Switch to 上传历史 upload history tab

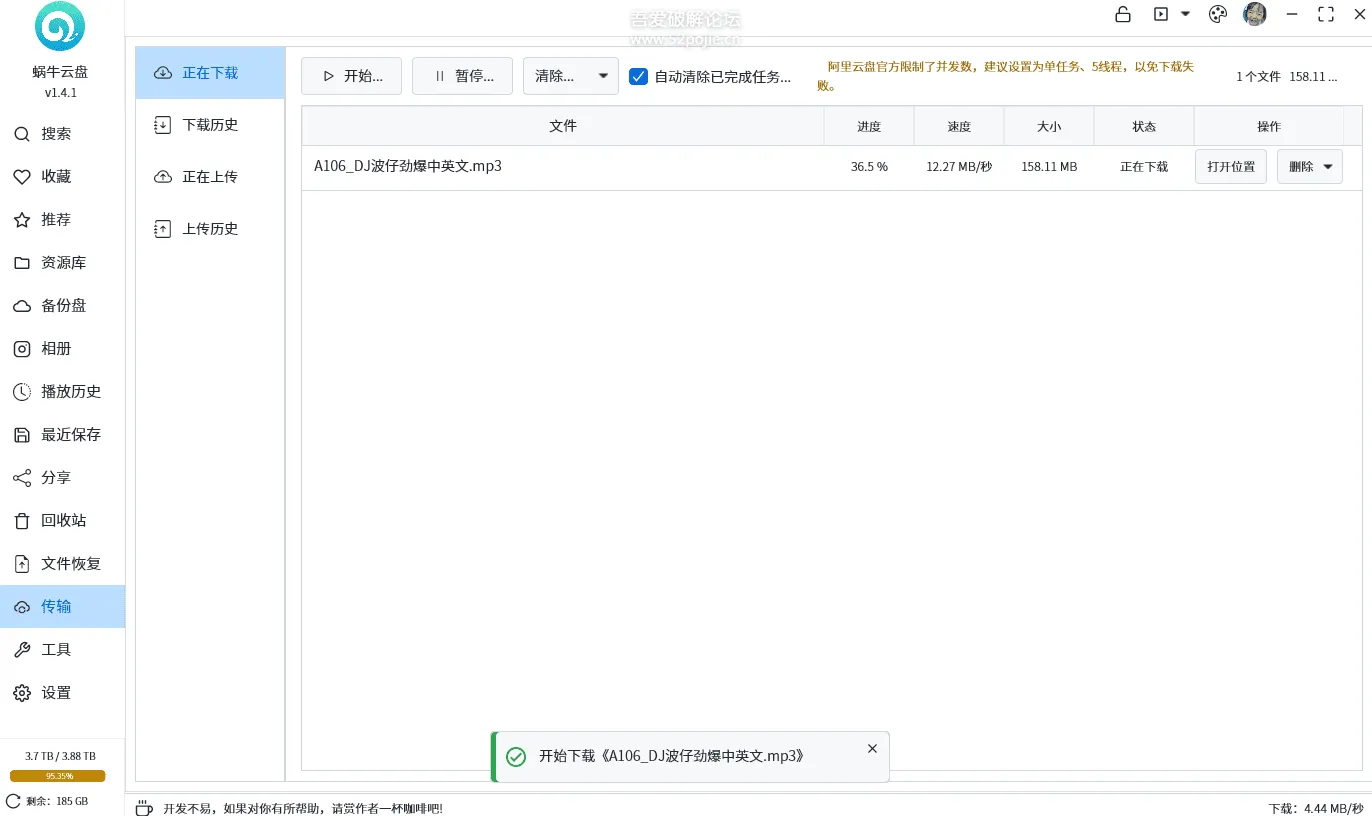point(210,229)
